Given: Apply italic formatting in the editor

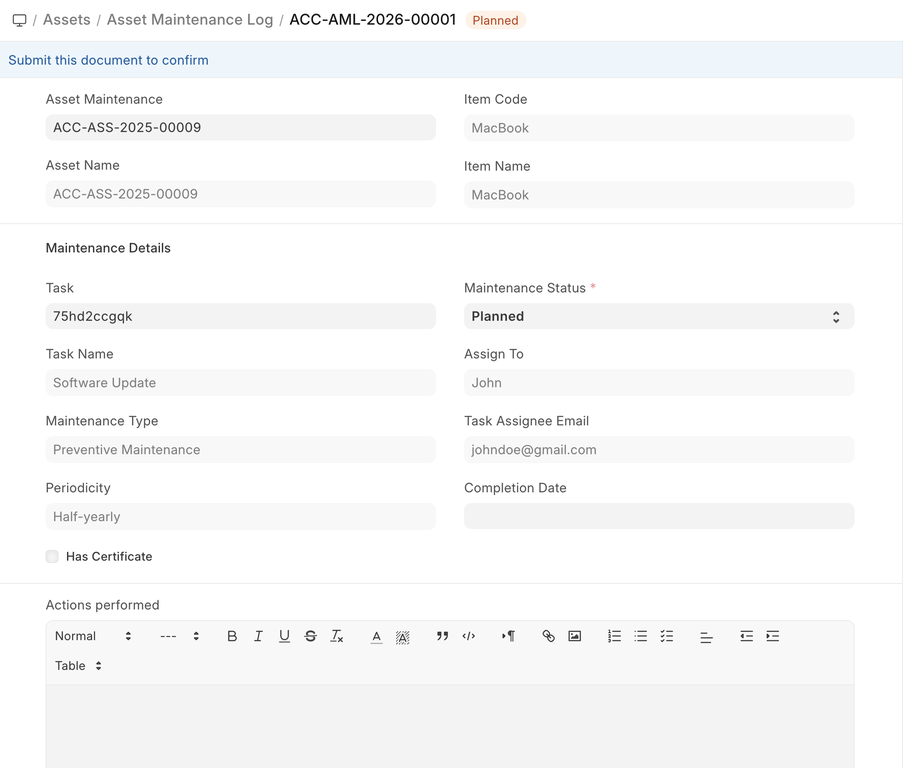Looking at the screenshot, I should point(258,636).
